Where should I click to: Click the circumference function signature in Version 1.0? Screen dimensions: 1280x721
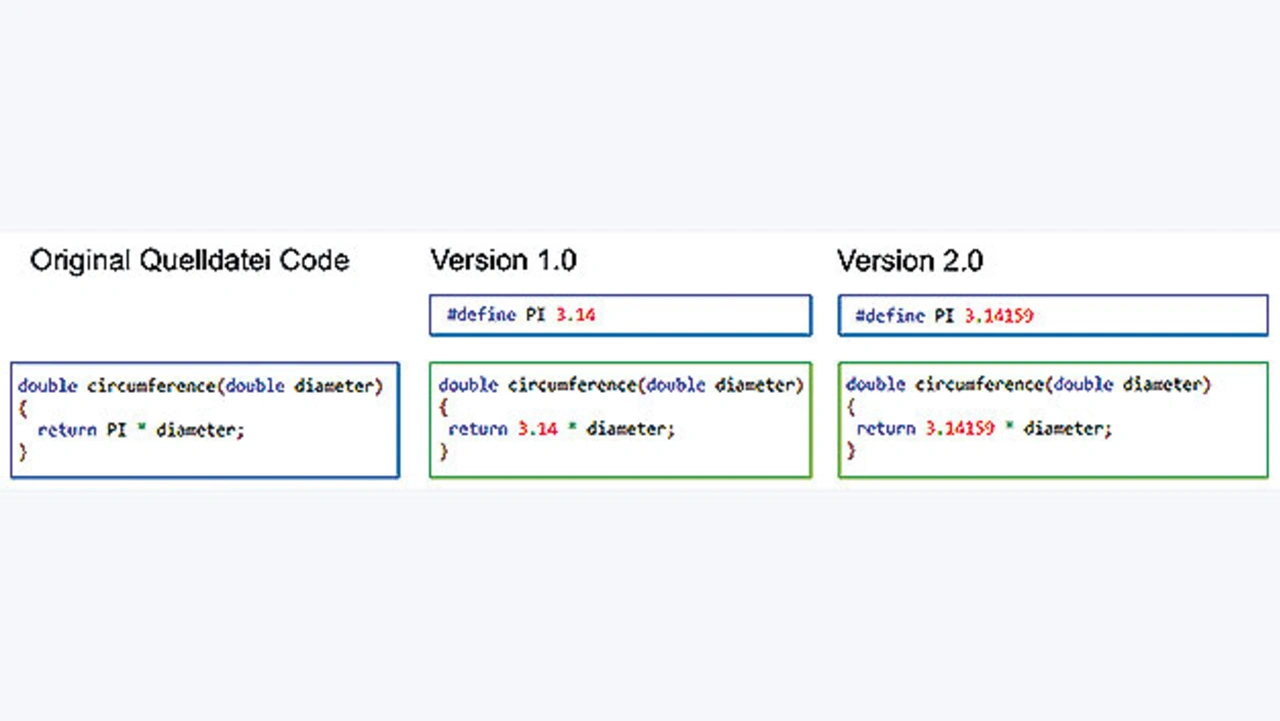621,385
